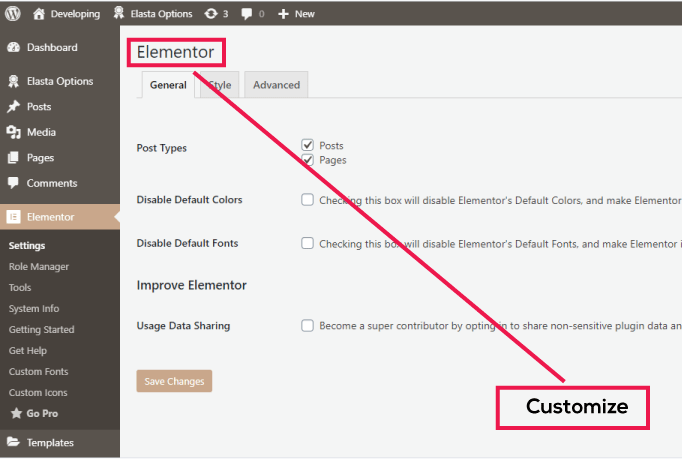
Task: Uncheck the Pages post type checkbox
Action: click(x=308, y=160)
